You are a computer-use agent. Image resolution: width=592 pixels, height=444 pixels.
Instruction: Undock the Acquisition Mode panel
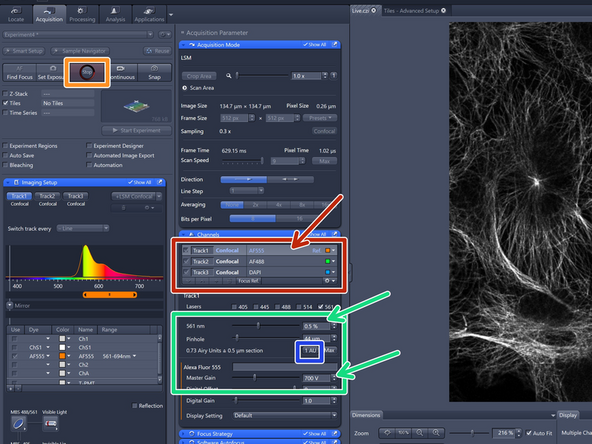(x=335, y=45)
